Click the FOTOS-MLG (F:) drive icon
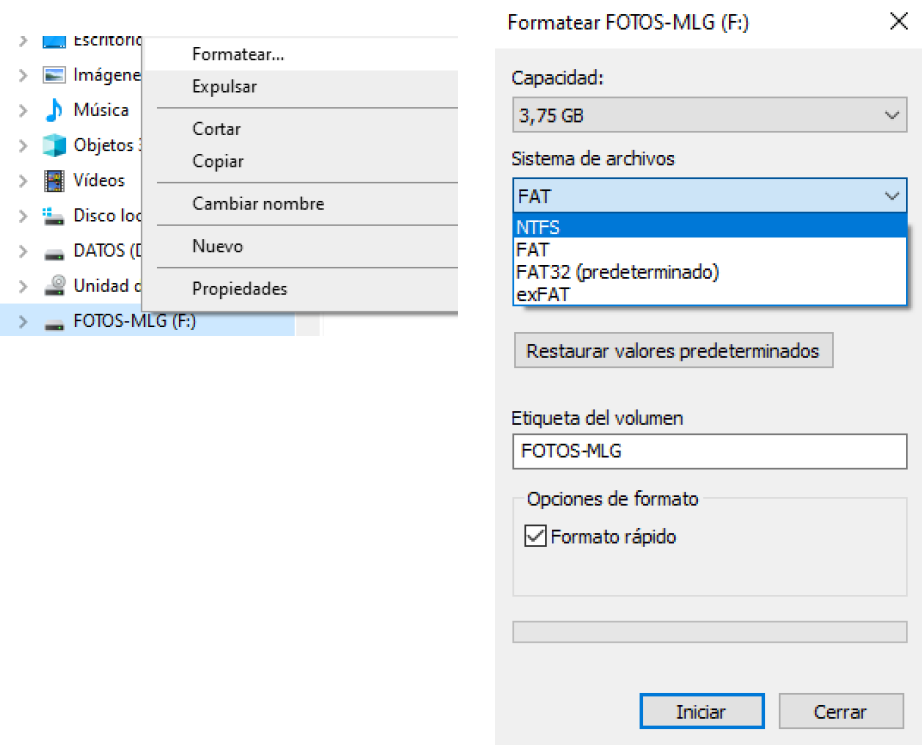924x745 pixels. (54, 322)
